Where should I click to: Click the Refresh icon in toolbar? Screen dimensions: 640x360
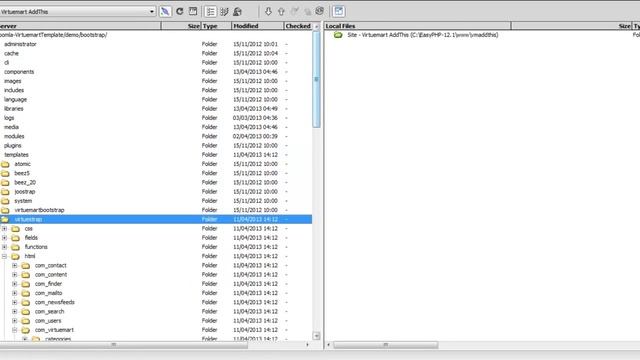pos(180,11)
